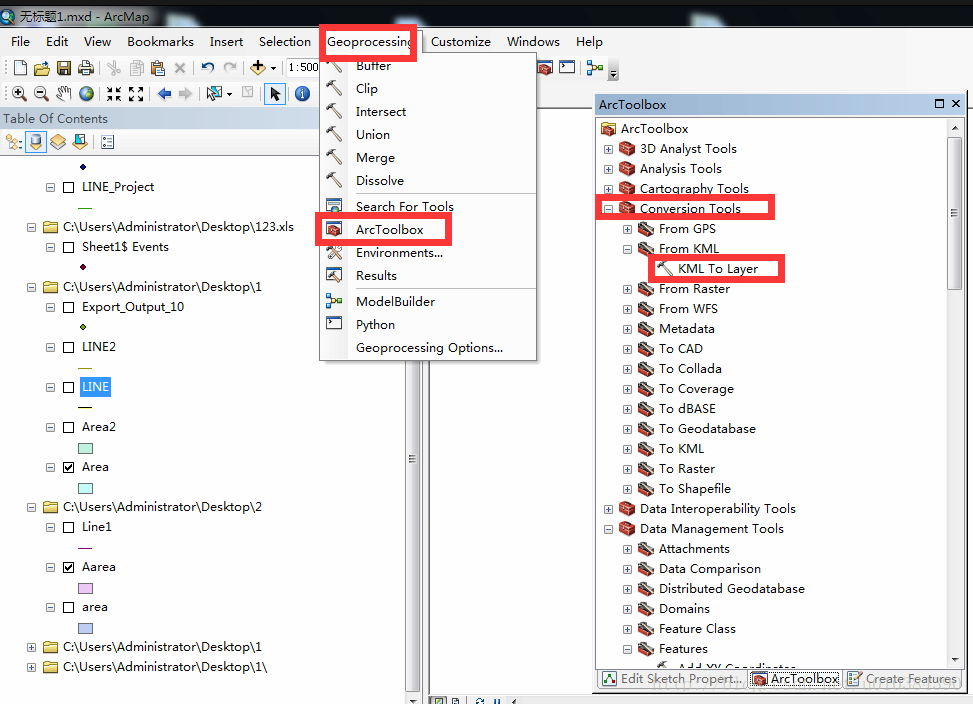Switch to List By Drawing Order view
This screenshot has width=973, height=704.
tap(12, 143)
